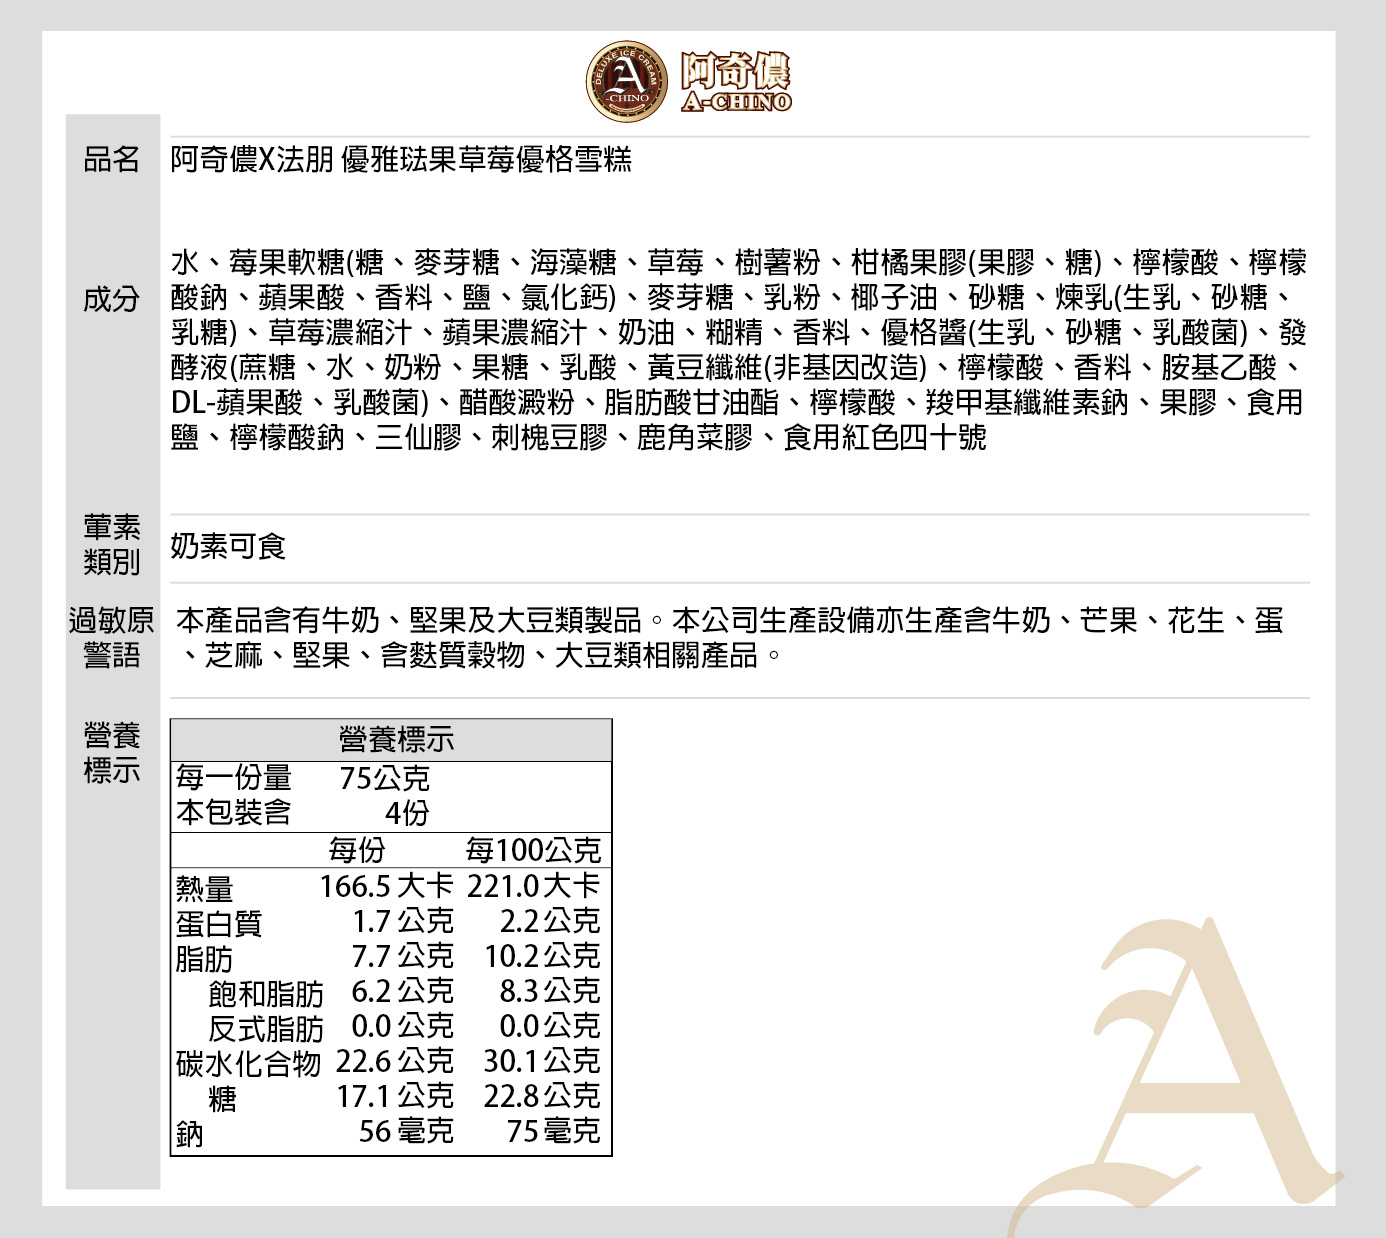Select saturated fat value 6.2 公克

pyautogui.click(x=403, y=991)
